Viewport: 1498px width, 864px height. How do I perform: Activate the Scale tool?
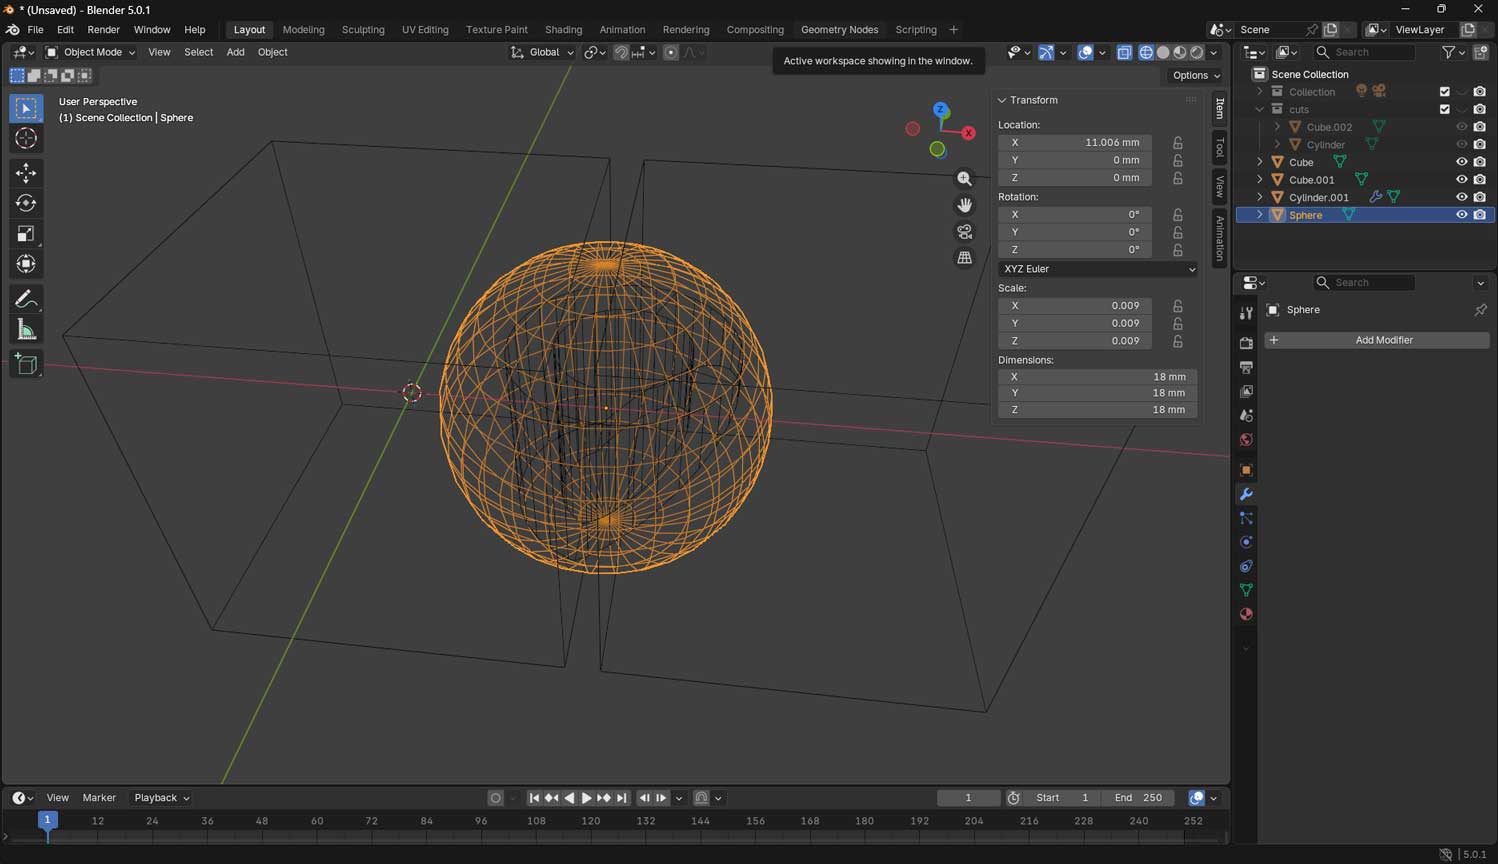click(x=26, y=234)
